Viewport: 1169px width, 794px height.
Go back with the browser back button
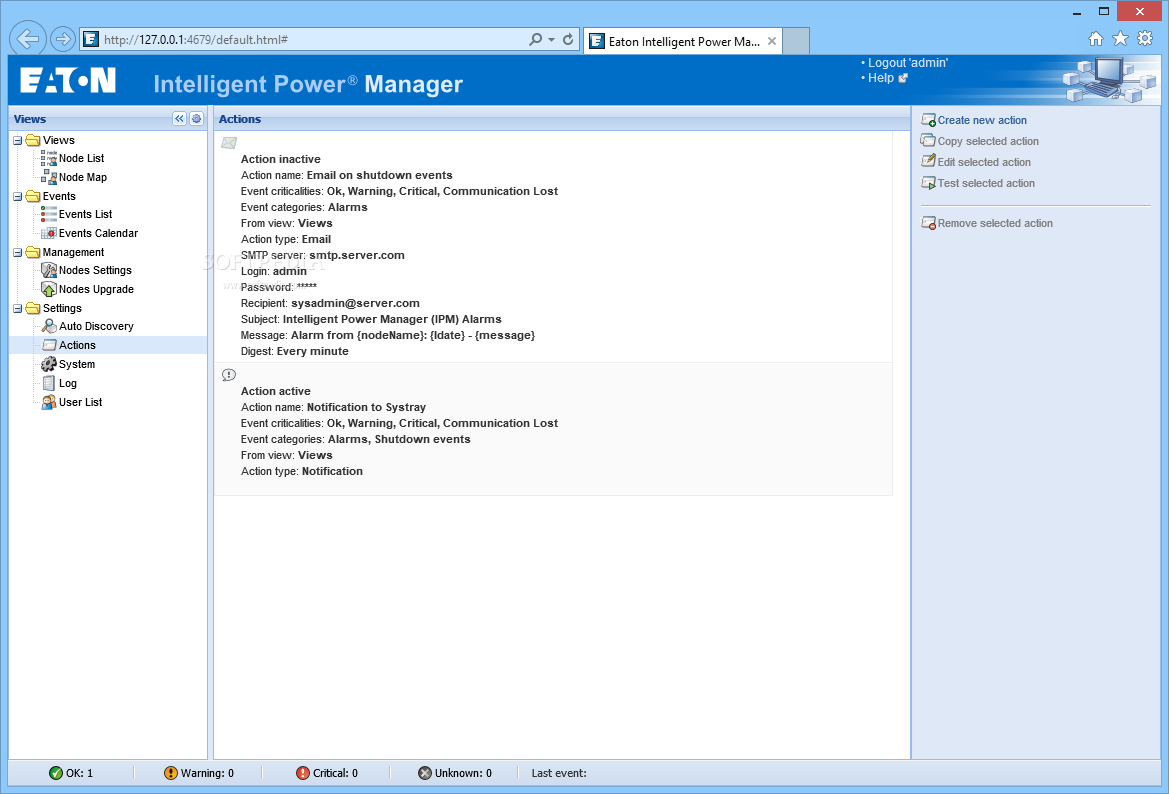28,38
